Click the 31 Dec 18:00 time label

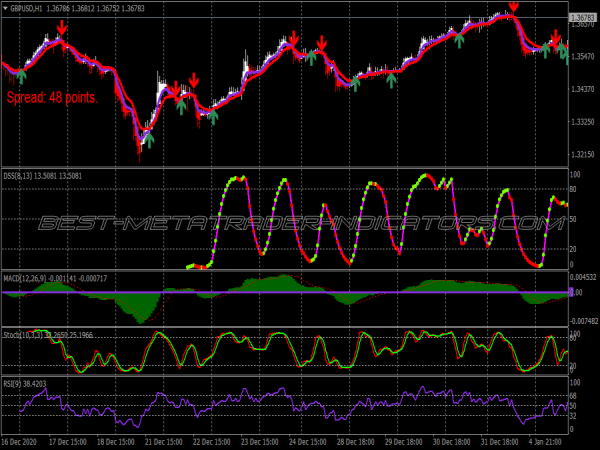(500, 442)
